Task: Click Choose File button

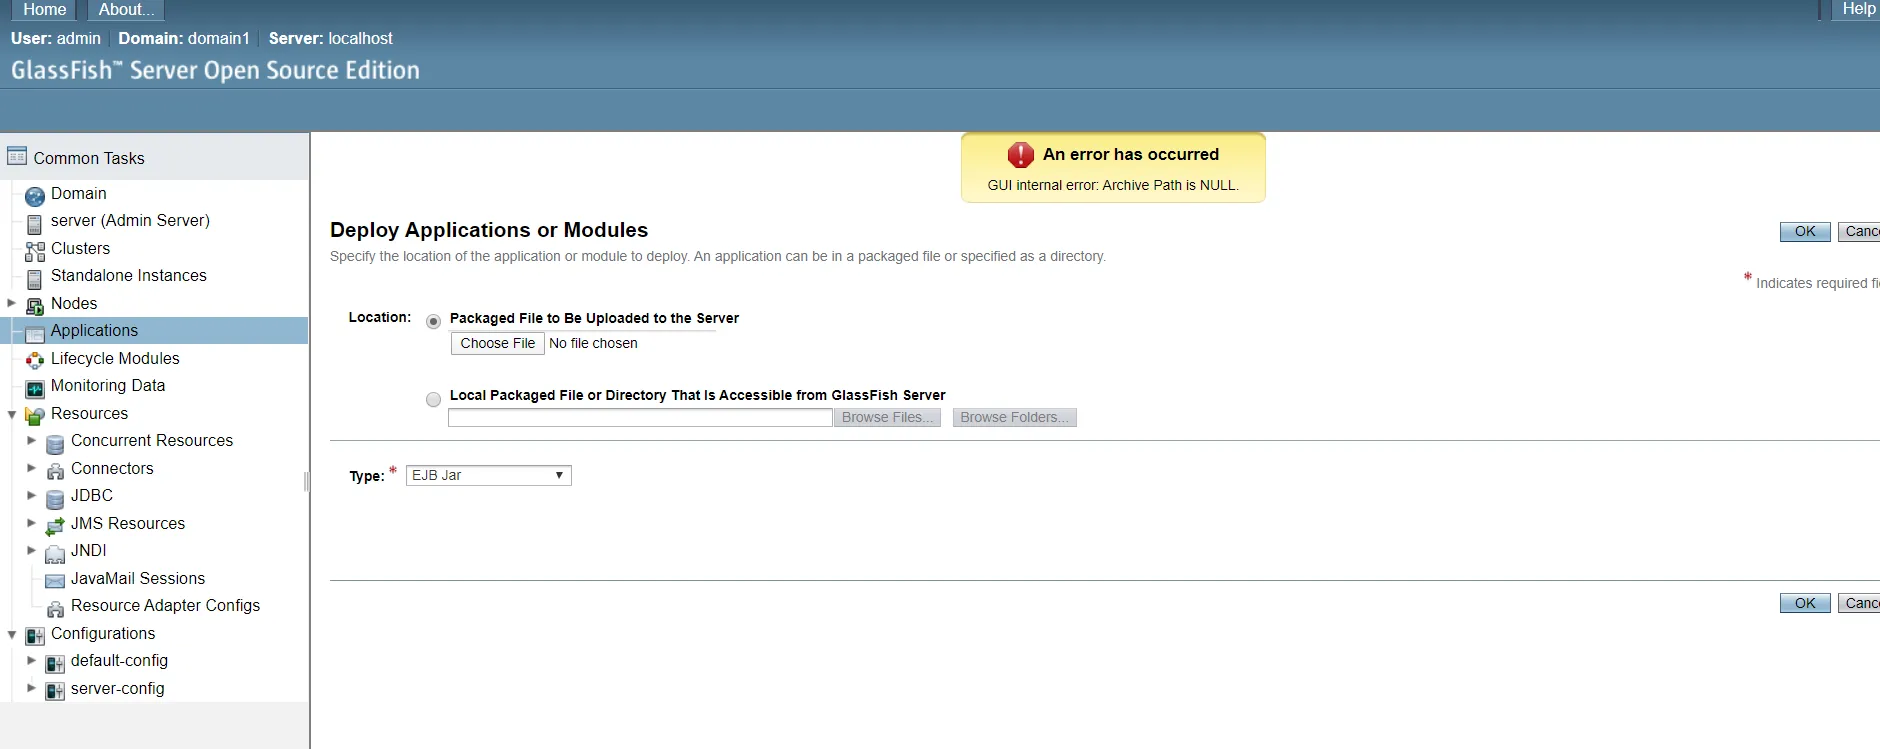Action: [x=498, y=343]
